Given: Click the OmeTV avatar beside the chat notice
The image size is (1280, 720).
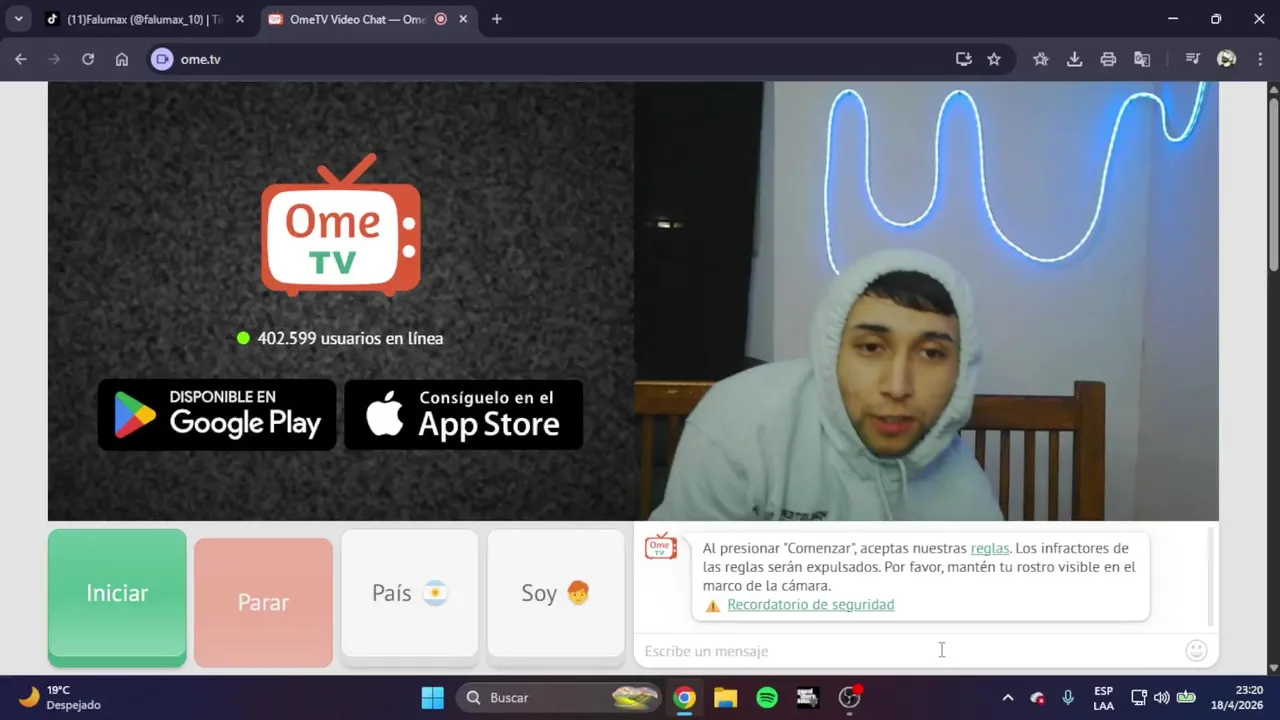Looking at the screenshot, I should (661, 546).
